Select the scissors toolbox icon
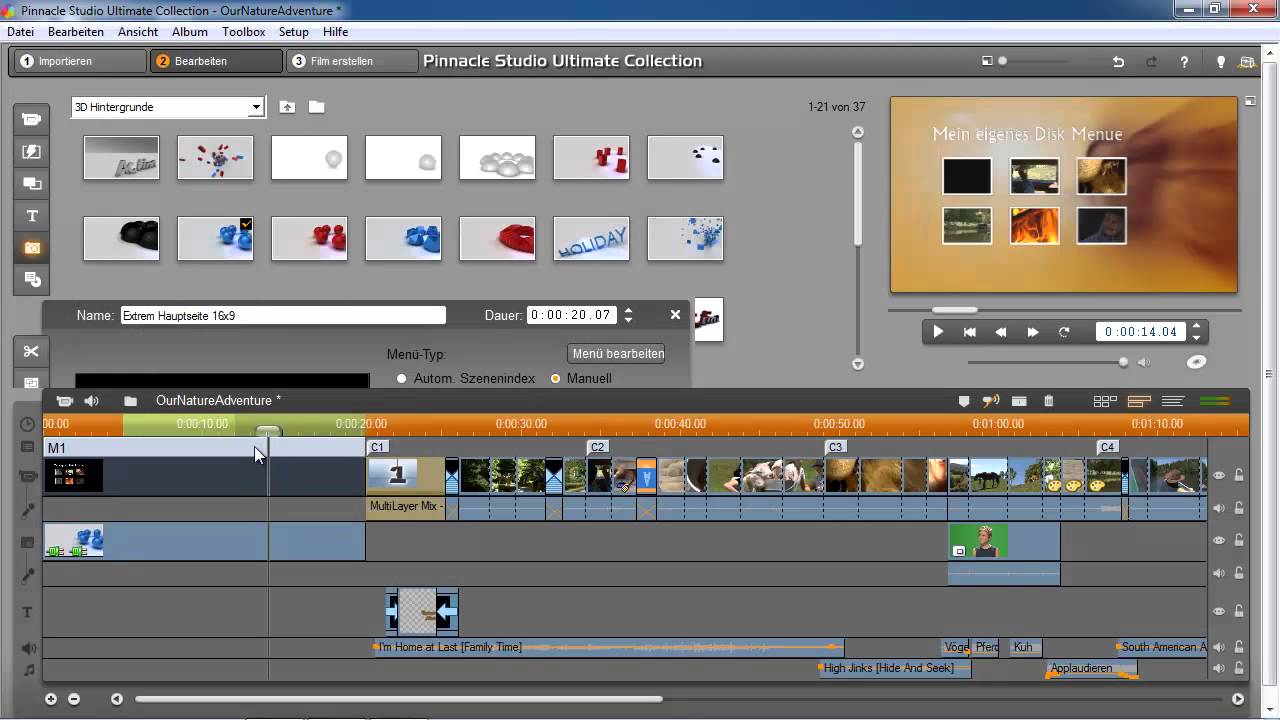The height and width of the screenshot is (720, 1280). pos(31,351)
